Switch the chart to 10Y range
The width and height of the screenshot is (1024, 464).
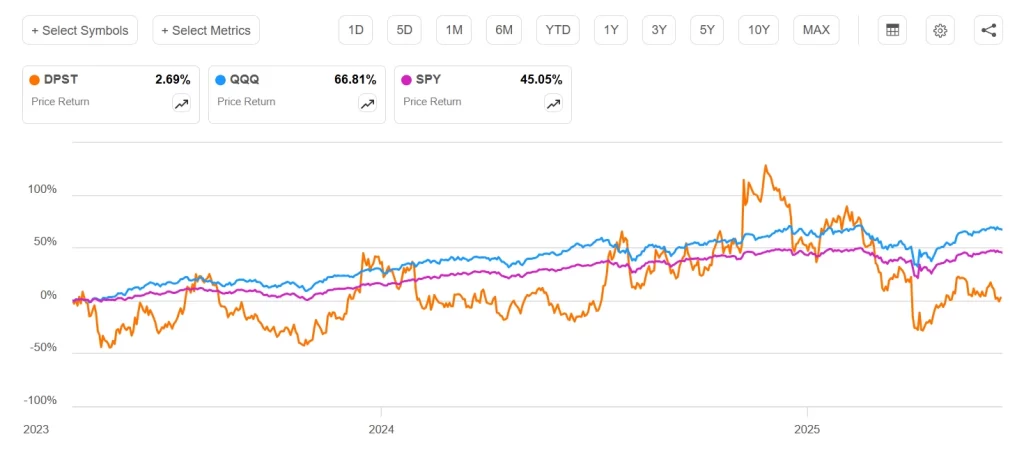(759, 30)
